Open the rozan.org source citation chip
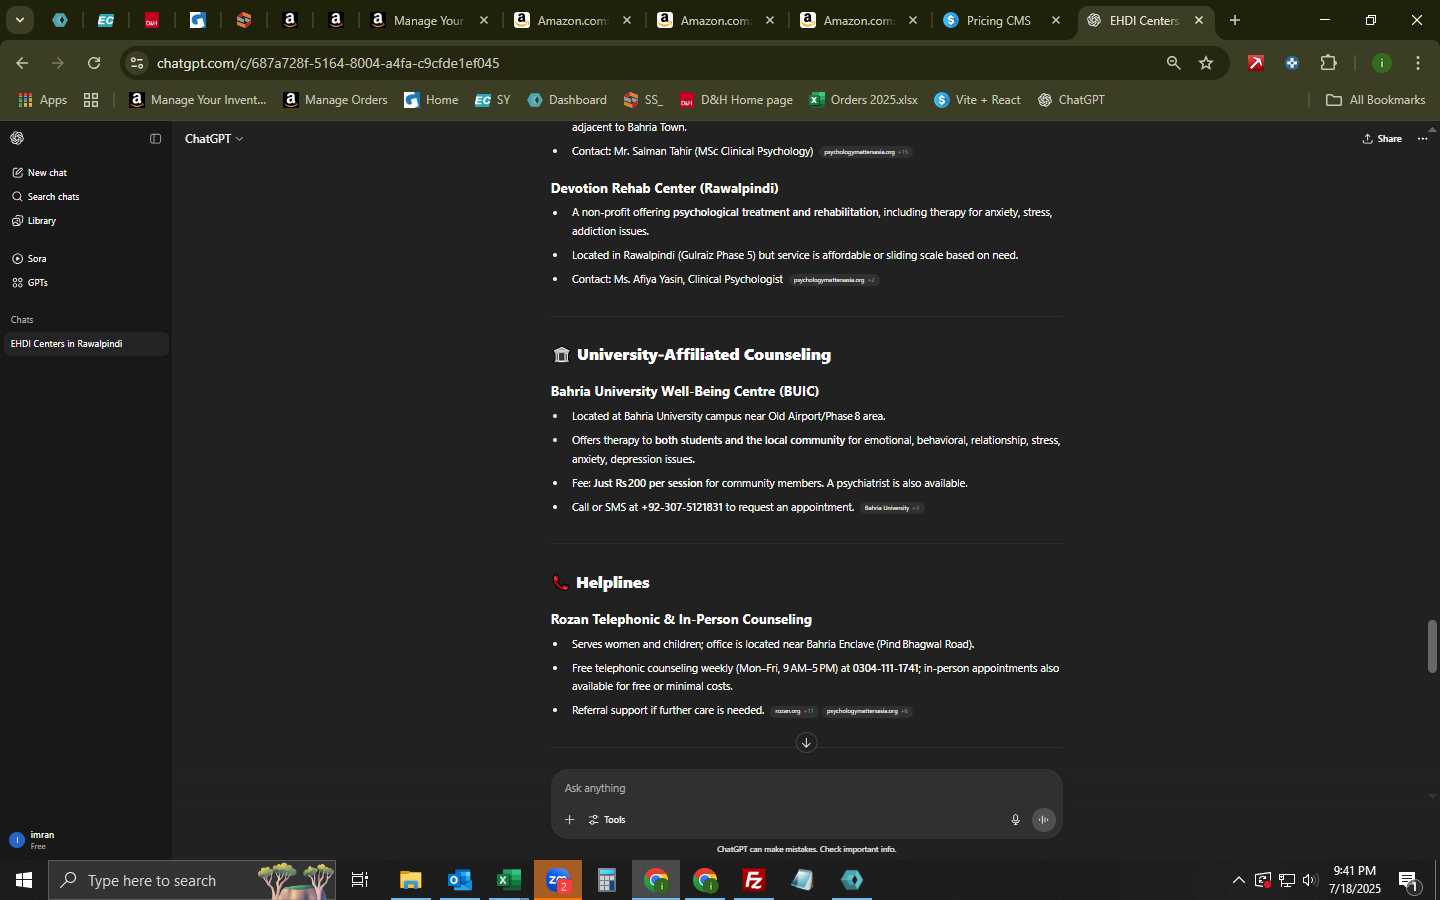The width and height of the screenshot is (1440, 900). point(794,711)
